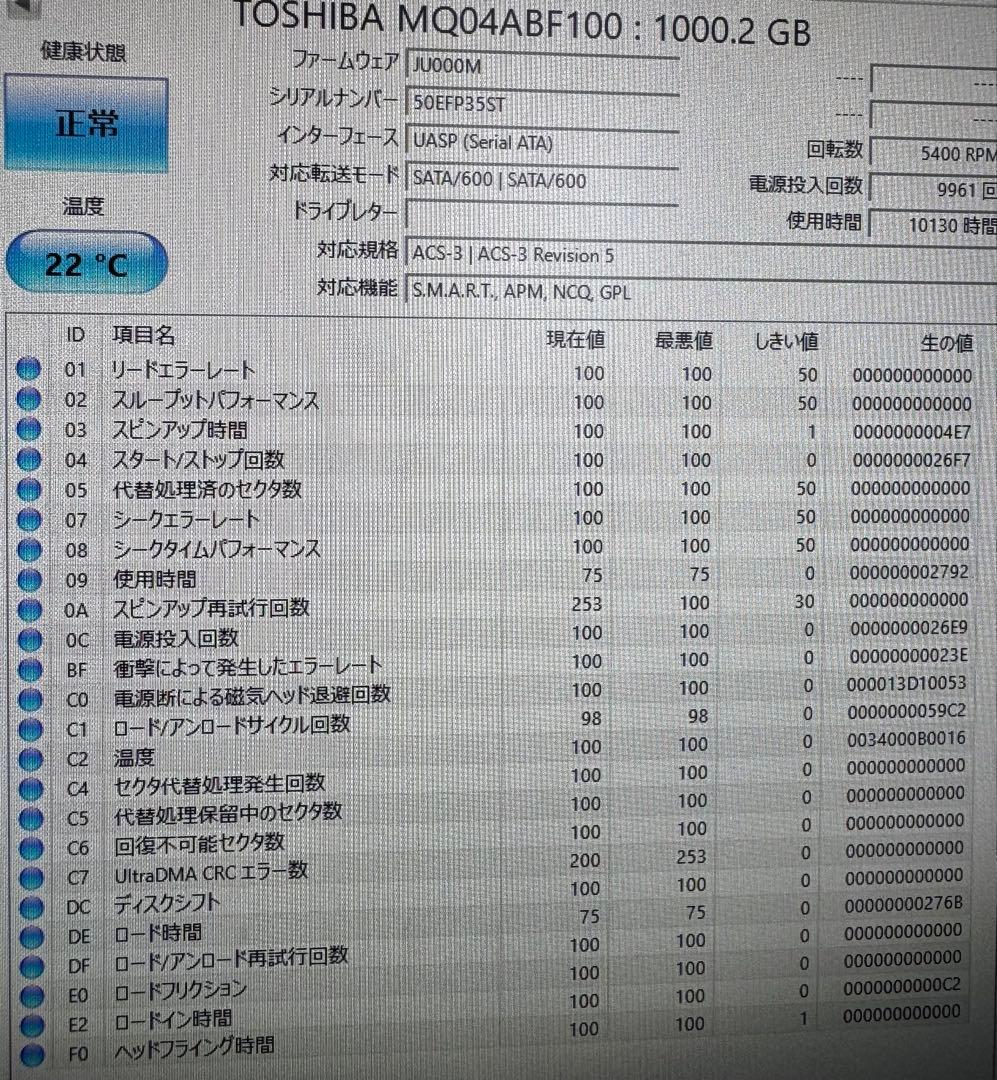Click status icon for row 03 スピンアップ時間
The height and width of the screenshot is (1080, 997).
tap(28, 429)
